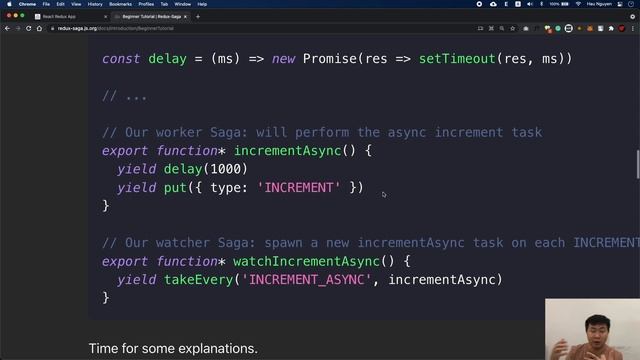Click the Bluetooth status icon
This screenshot has height=360, width=640.
coord(542,4)
